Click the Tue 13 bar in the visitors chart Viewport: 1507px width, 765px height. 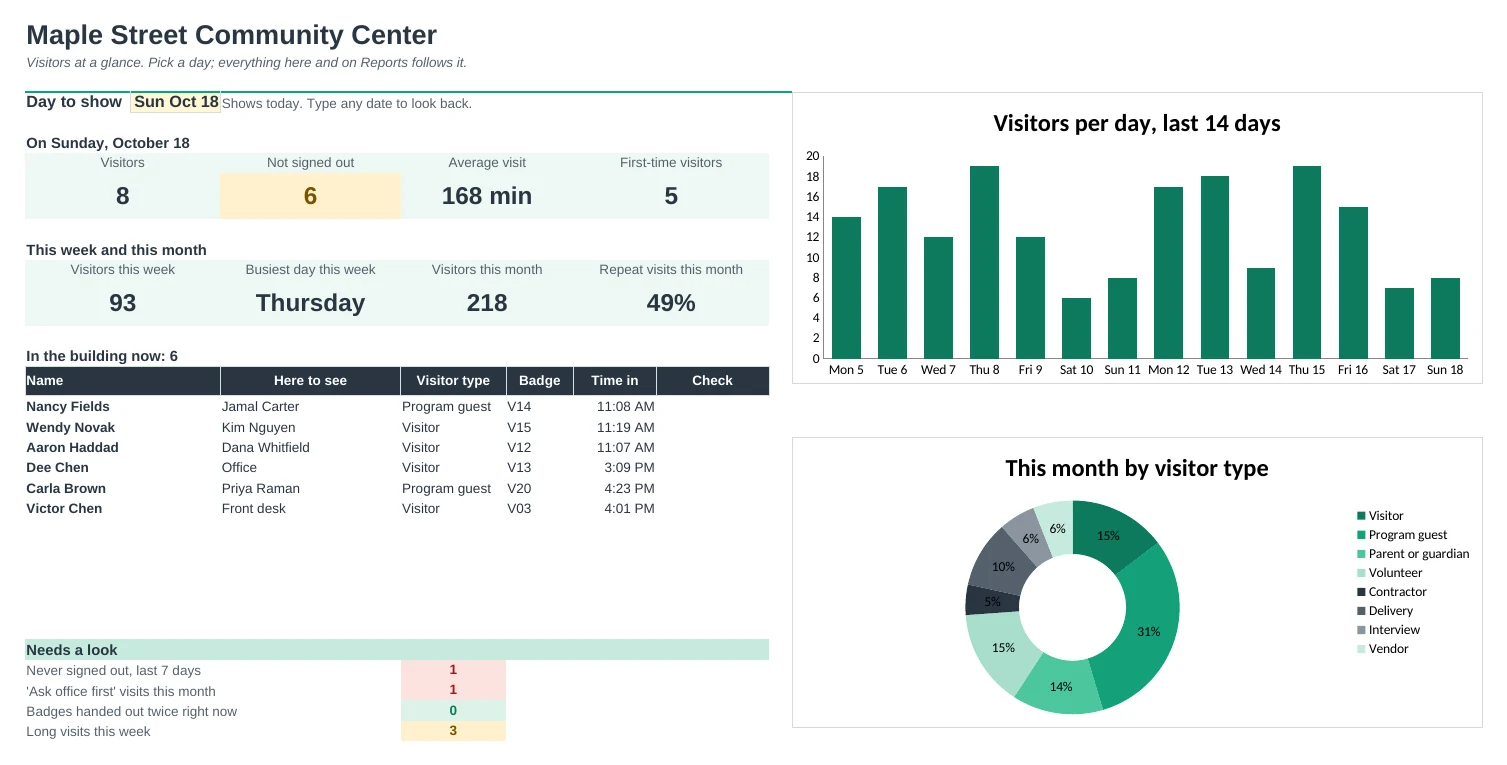tap(1214, 267)
